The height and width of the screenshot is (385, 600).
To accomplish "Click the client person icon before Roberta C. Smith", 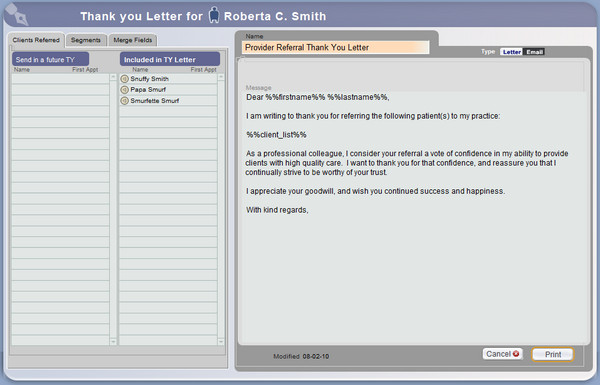I will pyautogui.click(x=214, y=15).
